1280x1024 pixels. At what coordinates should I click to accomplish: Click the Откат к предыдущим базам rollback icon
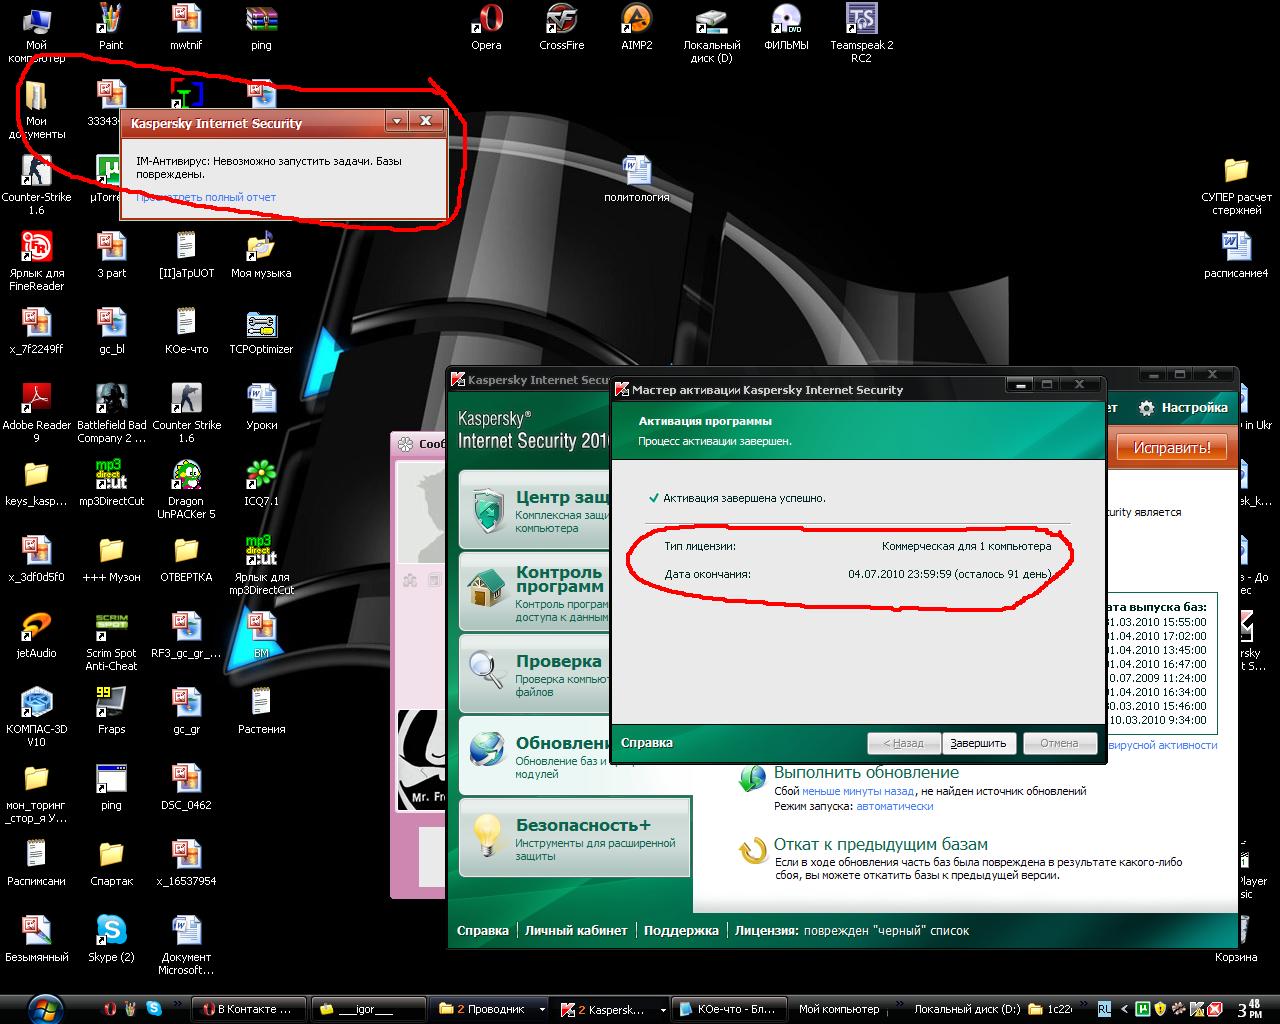pos(752,851)
